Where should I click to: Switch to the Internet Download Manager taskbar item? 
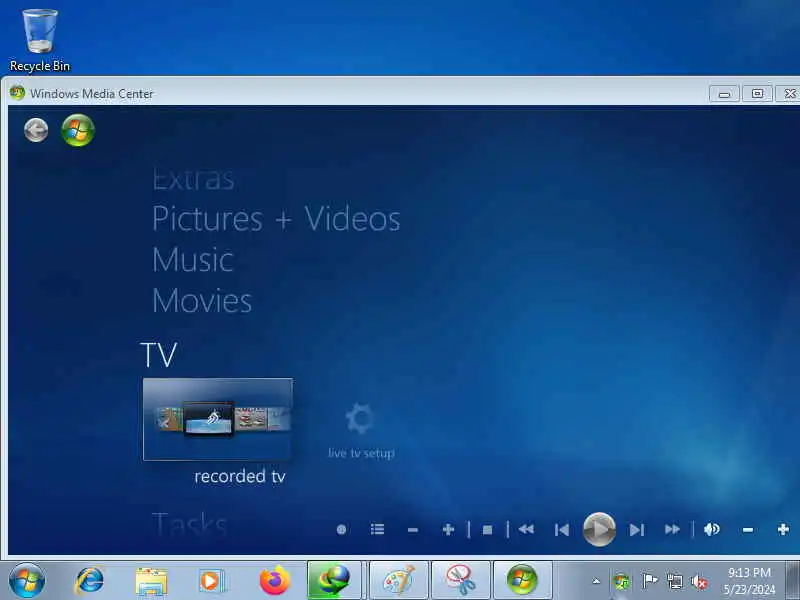point(335,581)
